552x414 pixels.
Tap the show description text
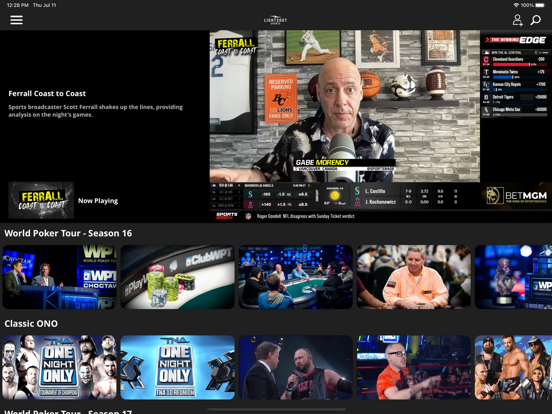point(95,111)
